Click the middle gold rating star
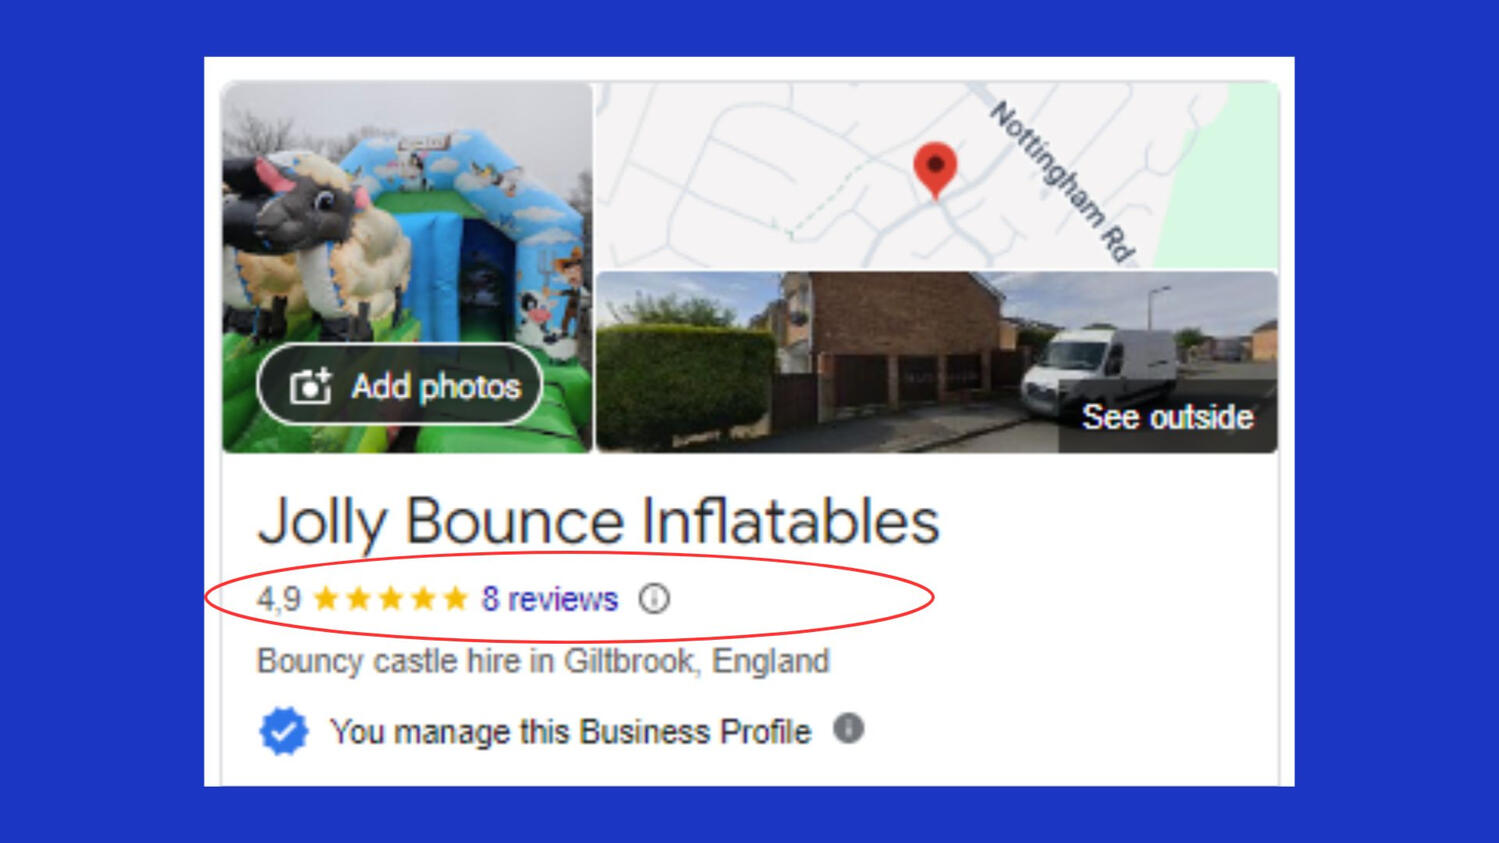1499x843 pixels. 391,598
